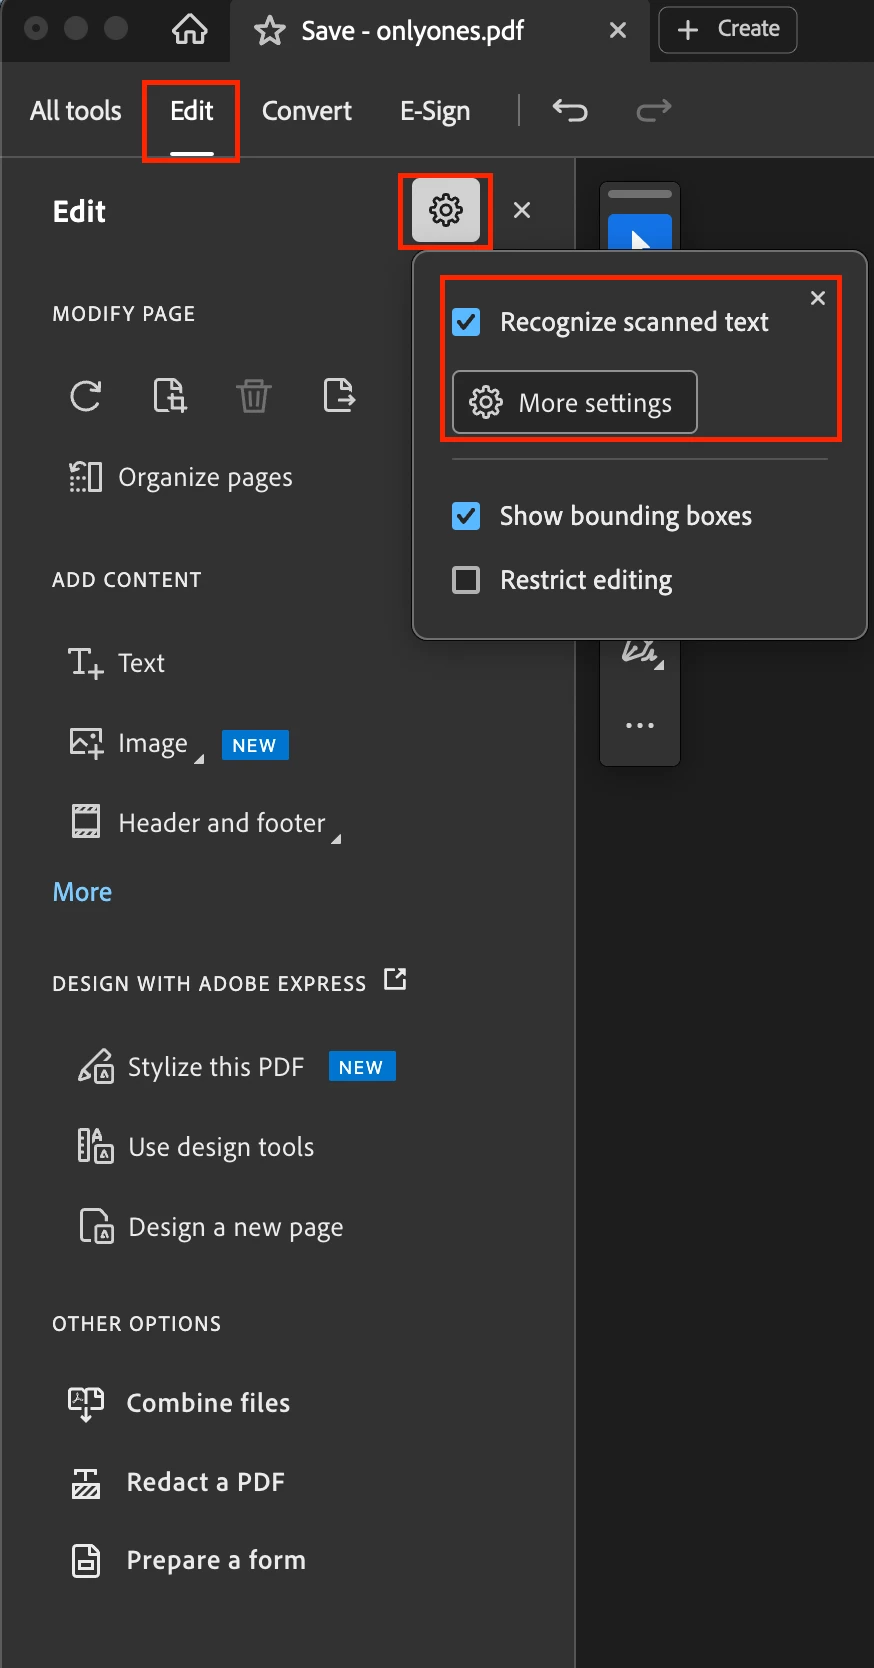Image resolution: width=874 pixels, height=1668 pixels.
Task: Click the quick toolbar drag handle
Action: (x=640, y=194)
